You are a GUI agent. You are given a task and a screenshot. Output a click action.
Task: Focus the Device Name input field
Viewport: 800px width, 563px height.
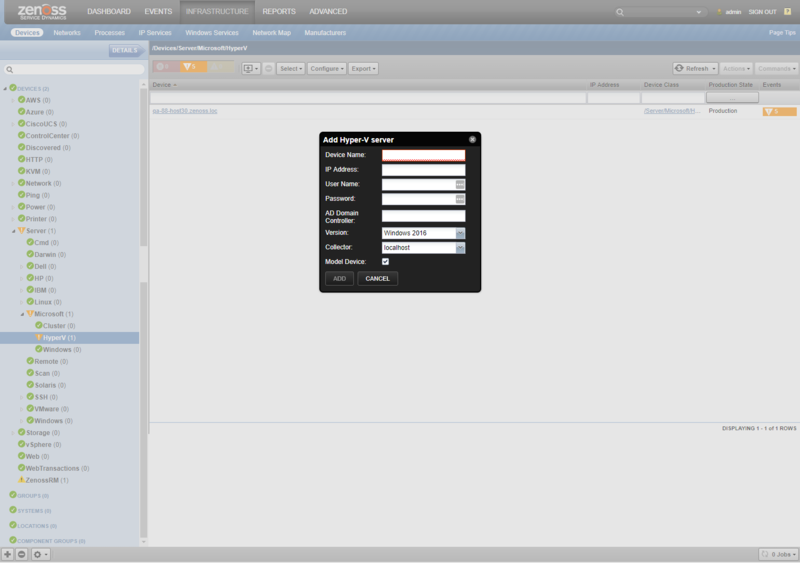[x=423, y=155]
